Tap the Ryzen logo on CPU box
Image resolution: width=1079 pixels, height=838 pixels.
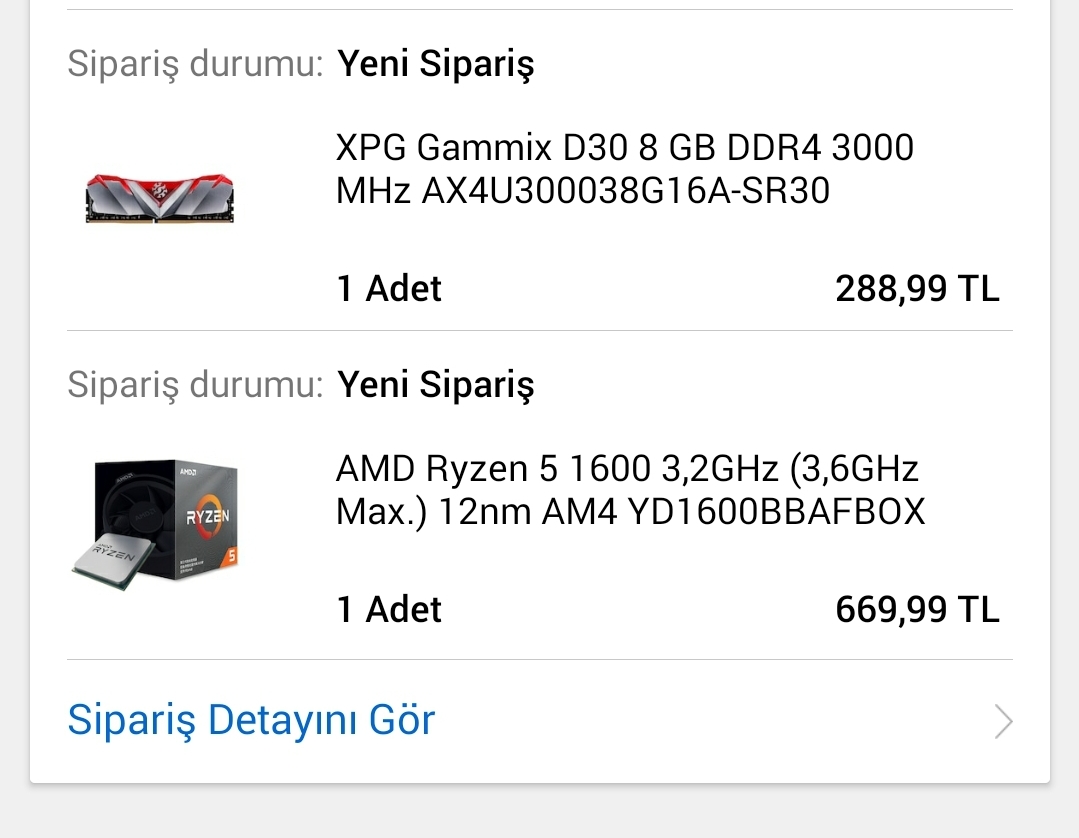(x=207, y=515)
